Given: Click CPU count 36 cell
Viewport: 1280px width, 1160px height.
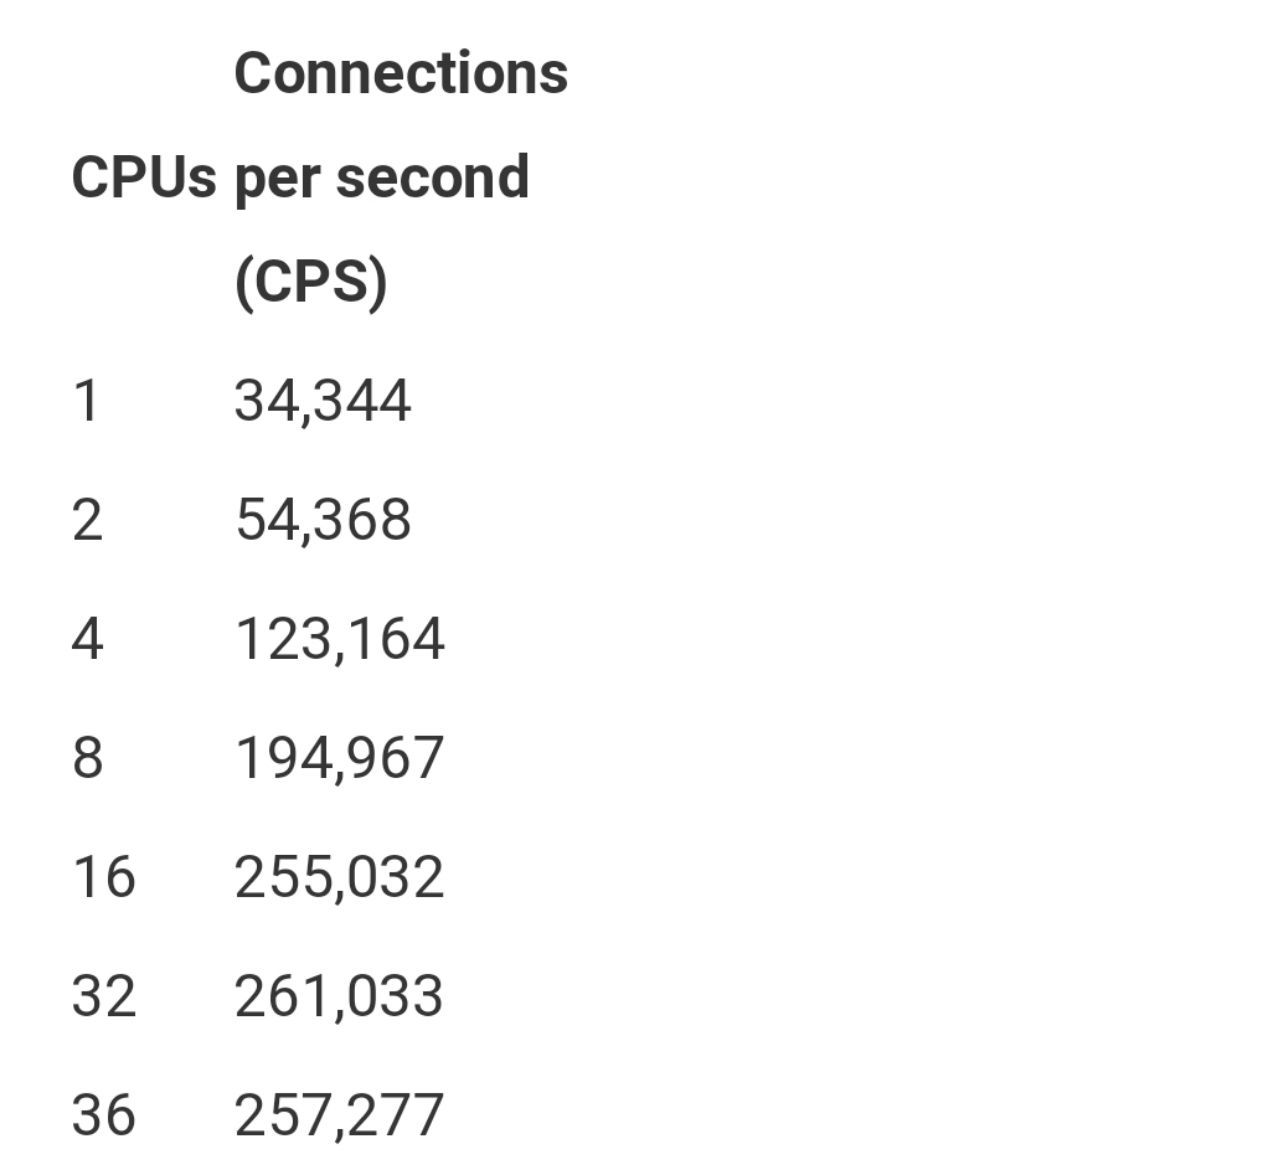Looking at the screenshot, I should [x=103, y=1115].
